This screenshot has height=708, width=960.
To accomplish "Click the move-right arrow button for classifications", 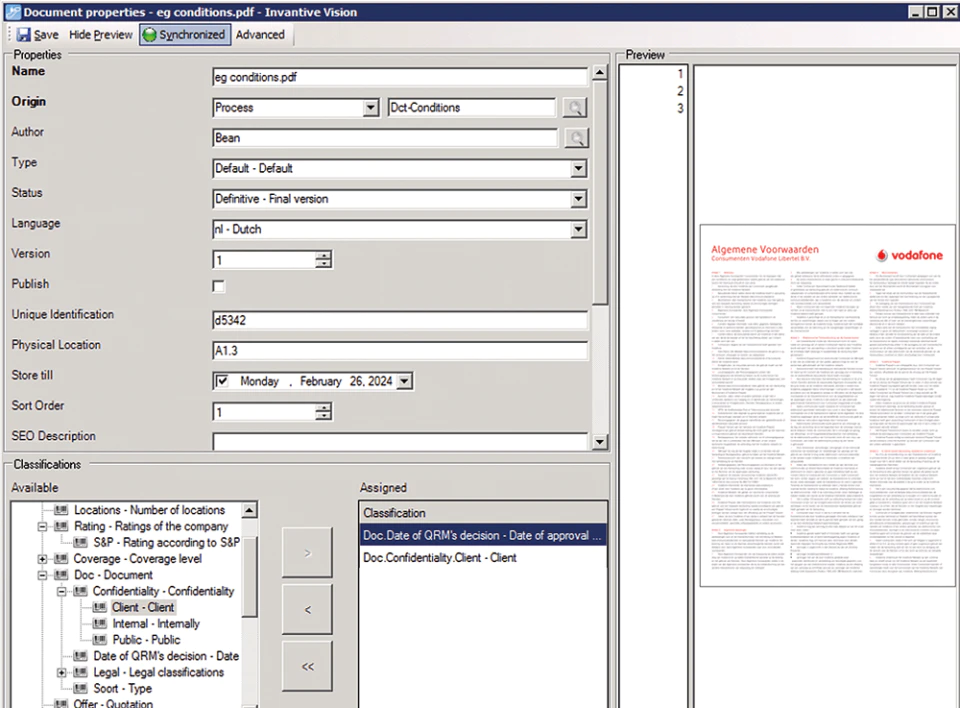I will (307, 553).
